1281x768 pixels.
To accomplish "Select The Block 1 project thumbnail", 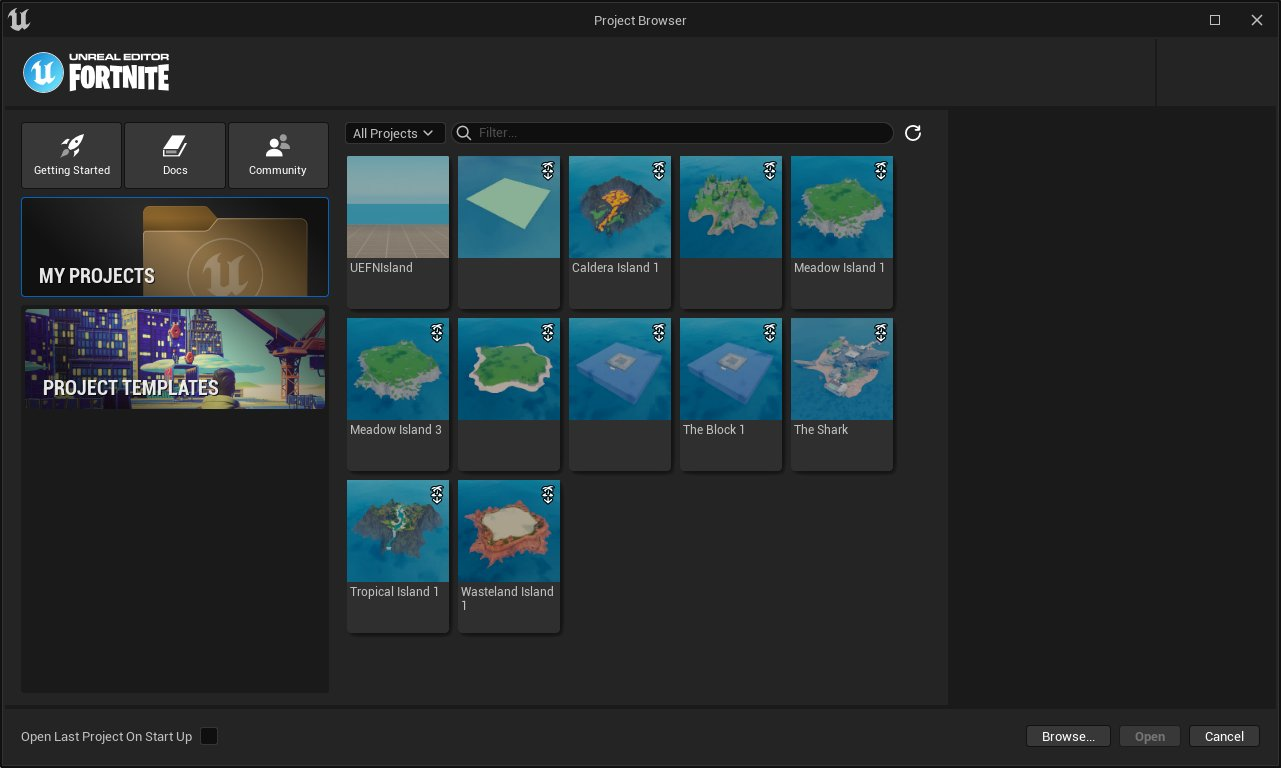I will coord(731,369).
